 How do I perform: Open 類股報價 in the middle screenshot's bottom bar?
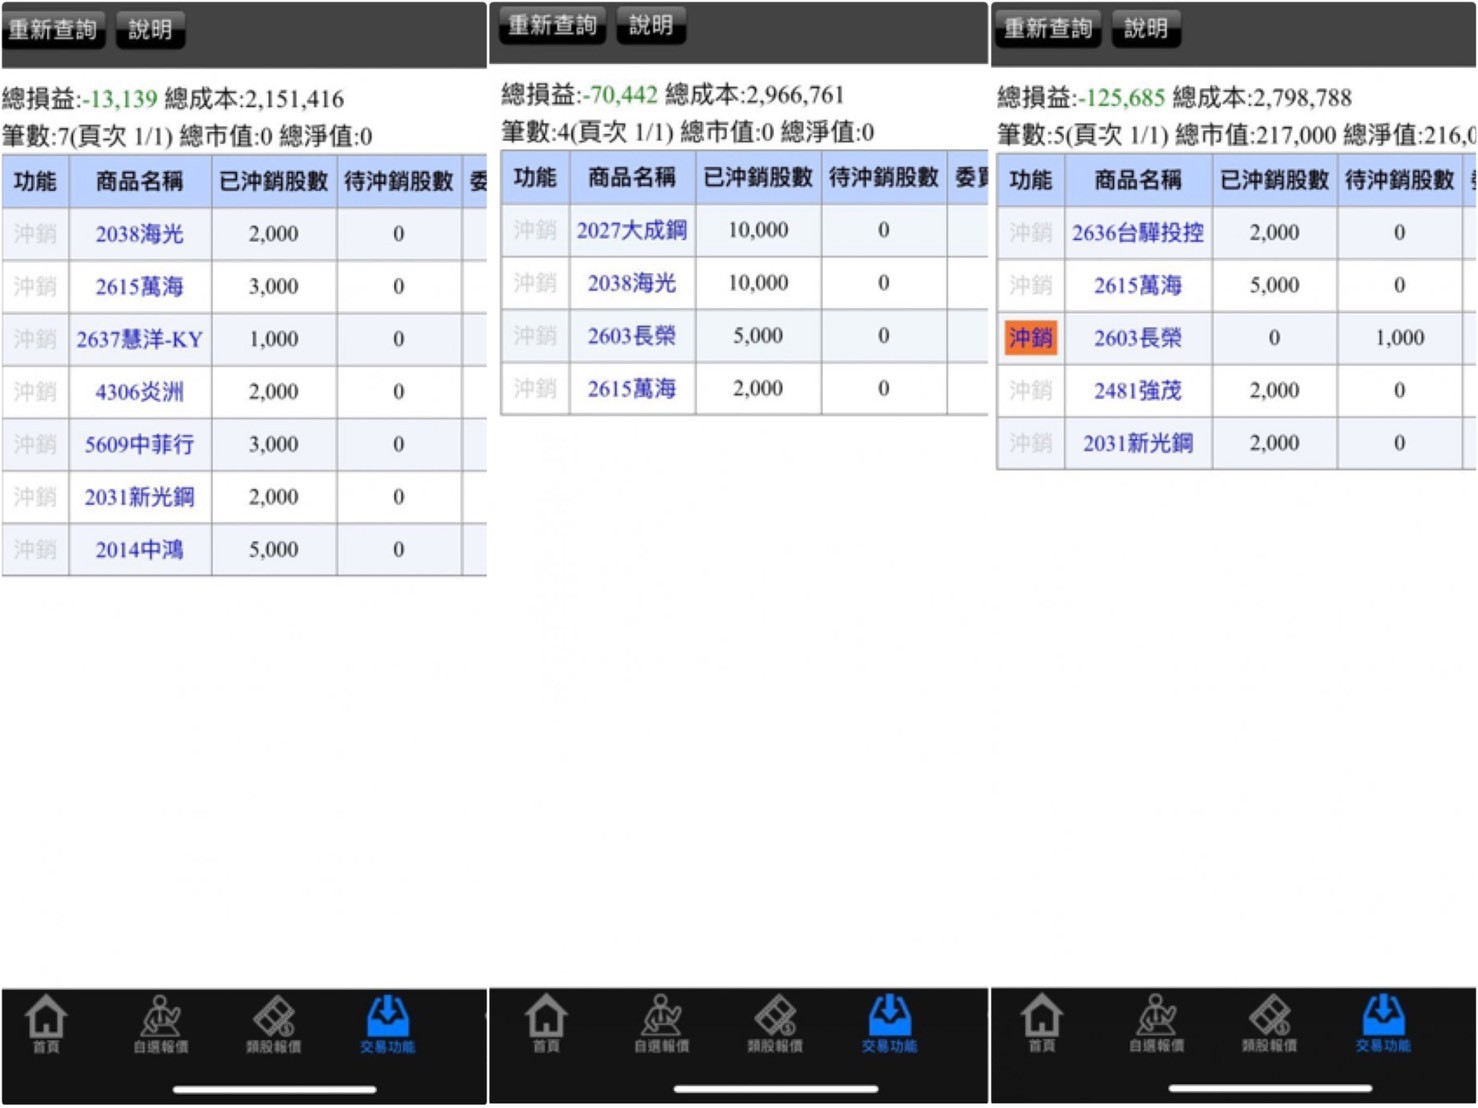click(775, 1023)
